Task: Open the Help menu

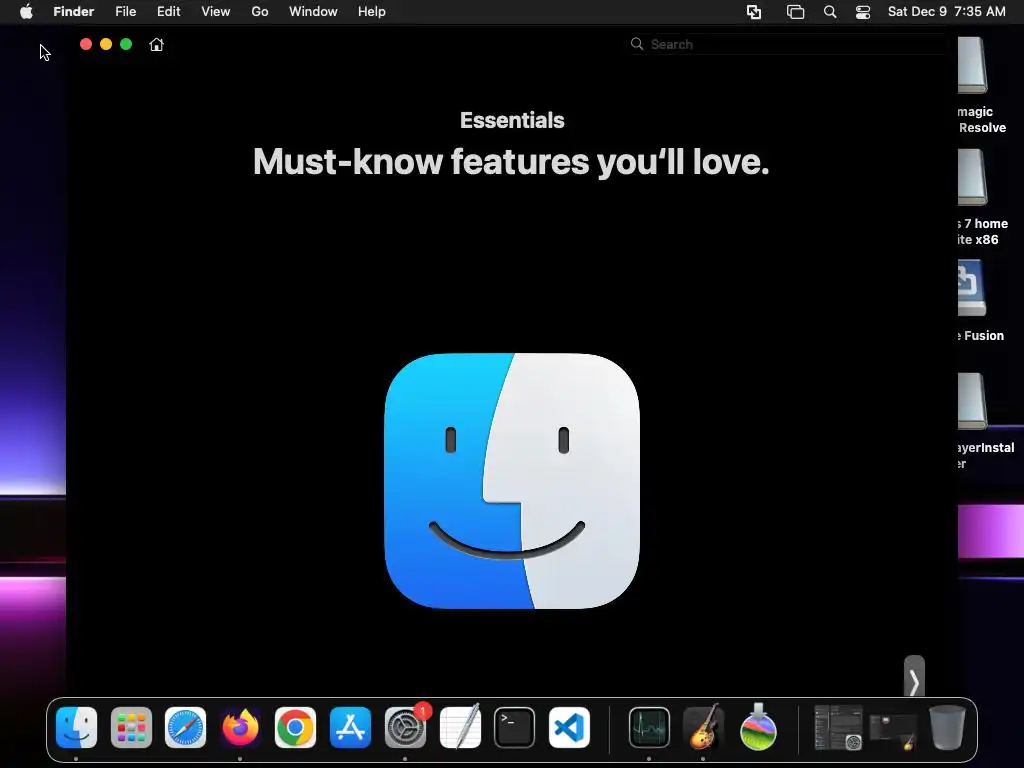Action: (x=372, y=12)
